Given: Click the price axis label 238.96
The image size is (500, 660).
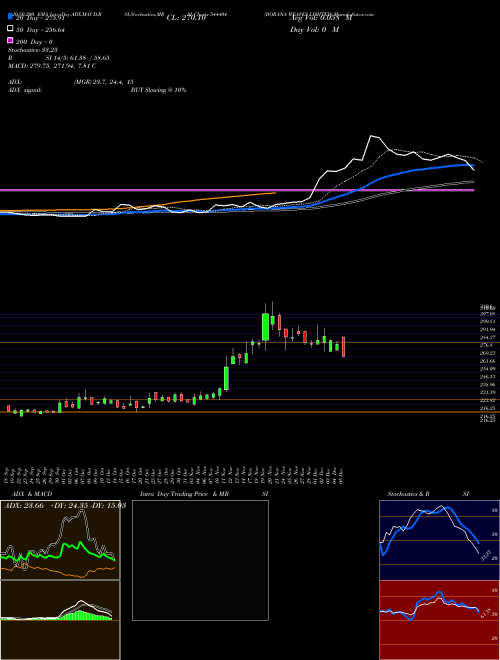Looking at the screenshot, I should click(487, 385).
